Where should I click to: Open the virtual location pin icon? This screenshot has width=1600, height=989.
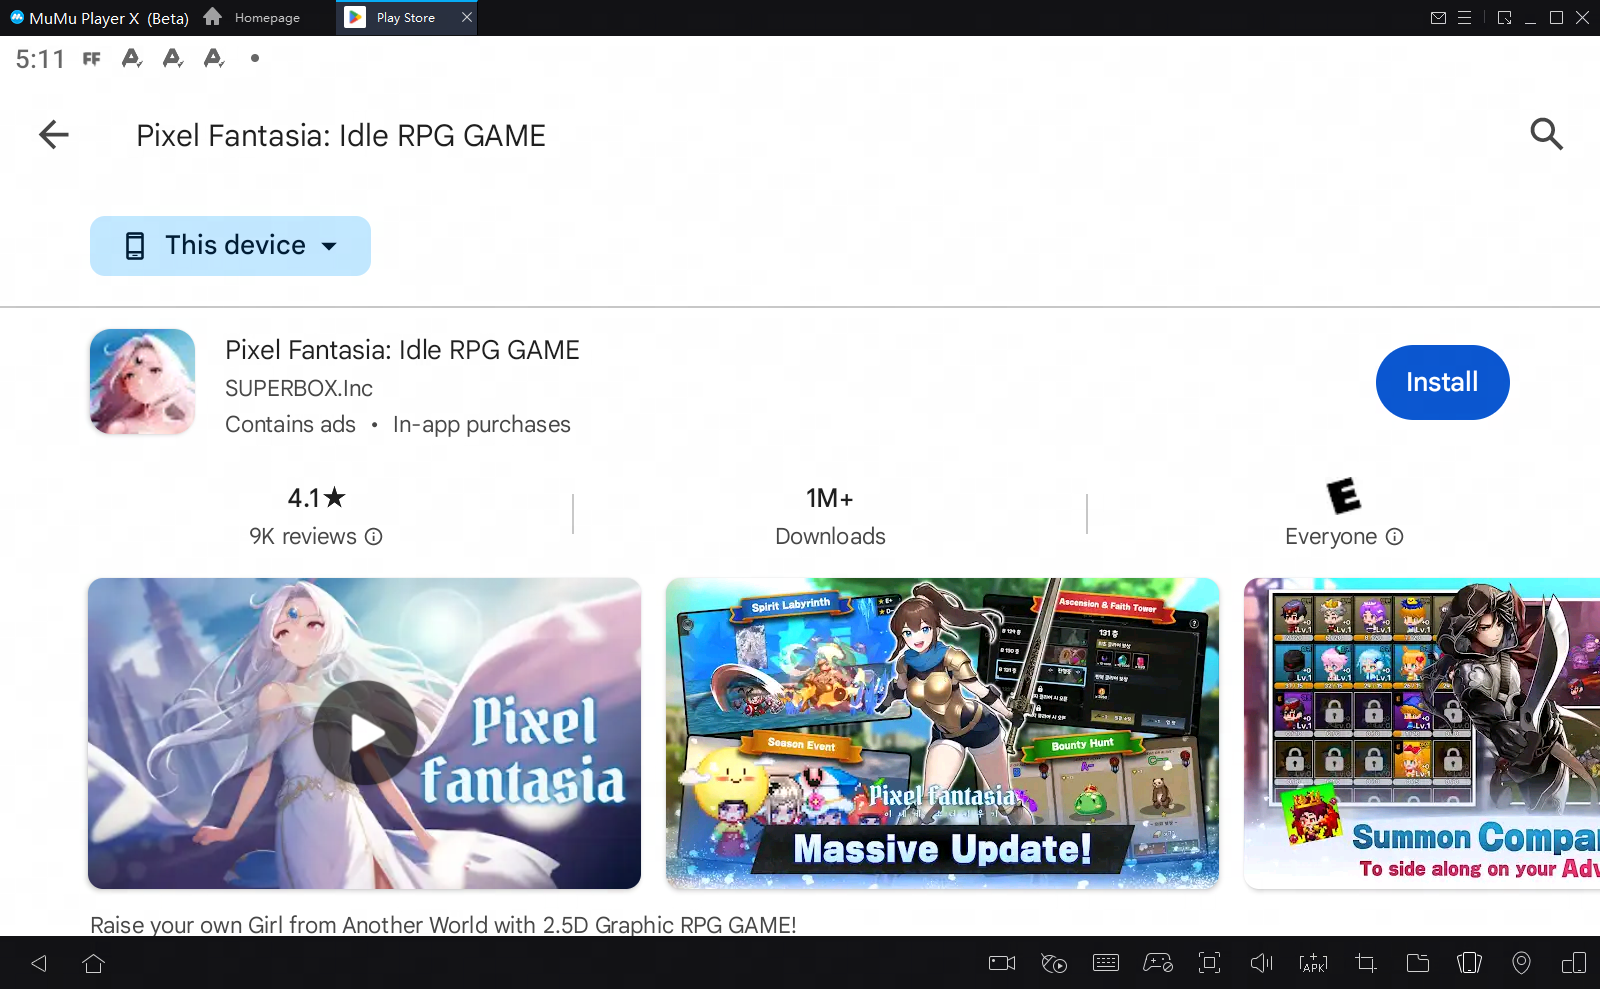coord(1521,963)
